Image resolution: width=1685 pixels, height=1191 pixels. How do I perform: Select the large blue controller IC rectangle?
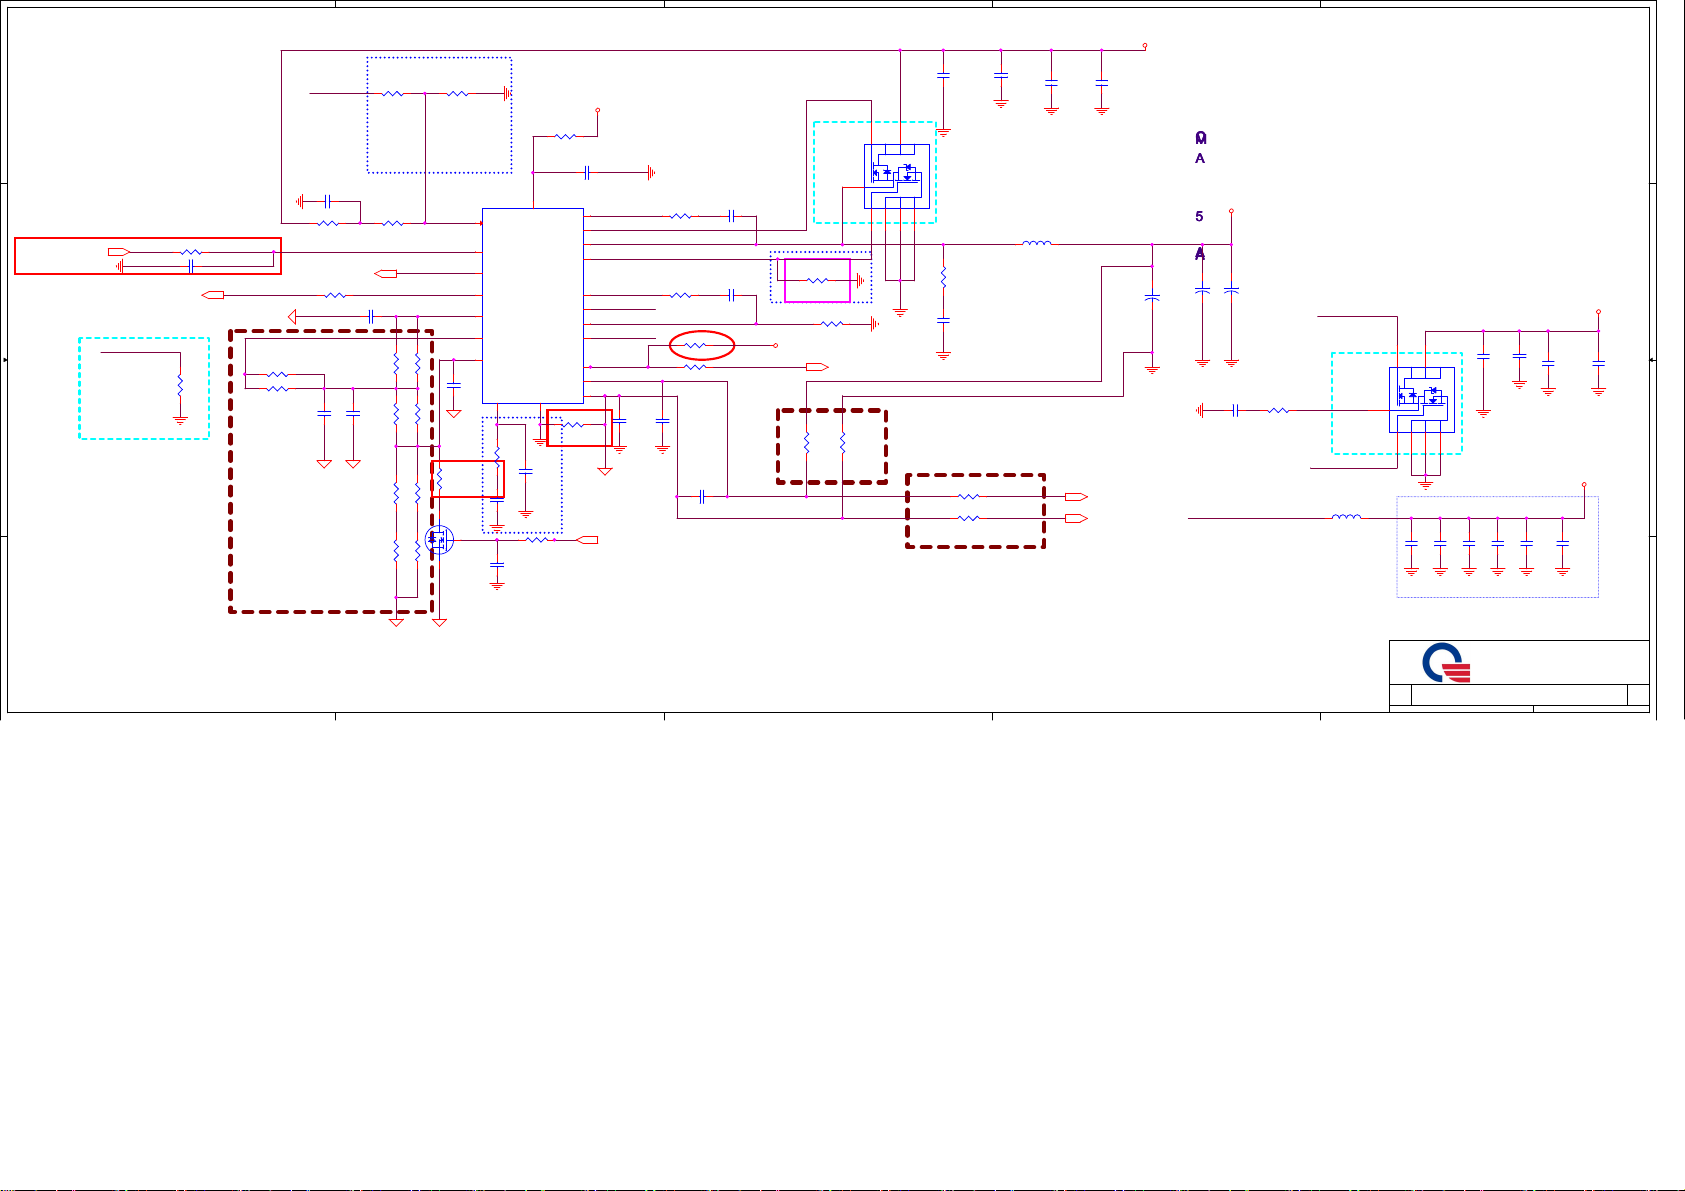(x=532, y=305)
